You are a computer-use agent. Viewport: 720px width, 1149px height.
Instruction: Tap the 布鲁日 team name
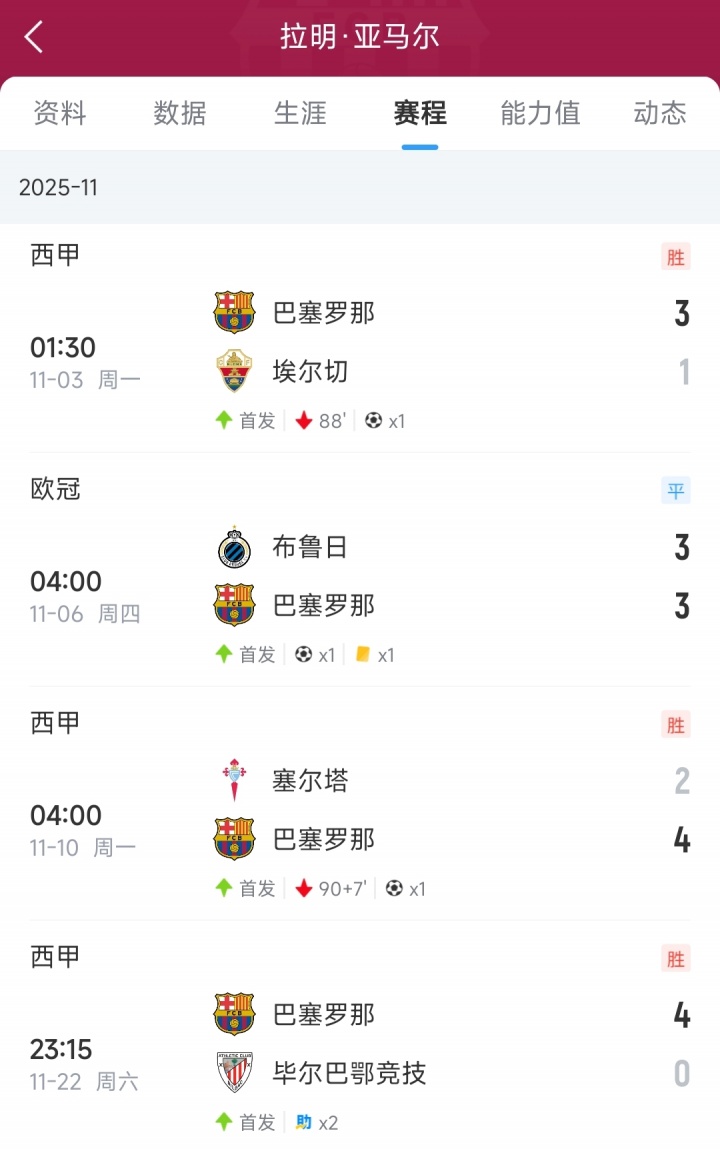pyautogui.click(x=311, y=547)
